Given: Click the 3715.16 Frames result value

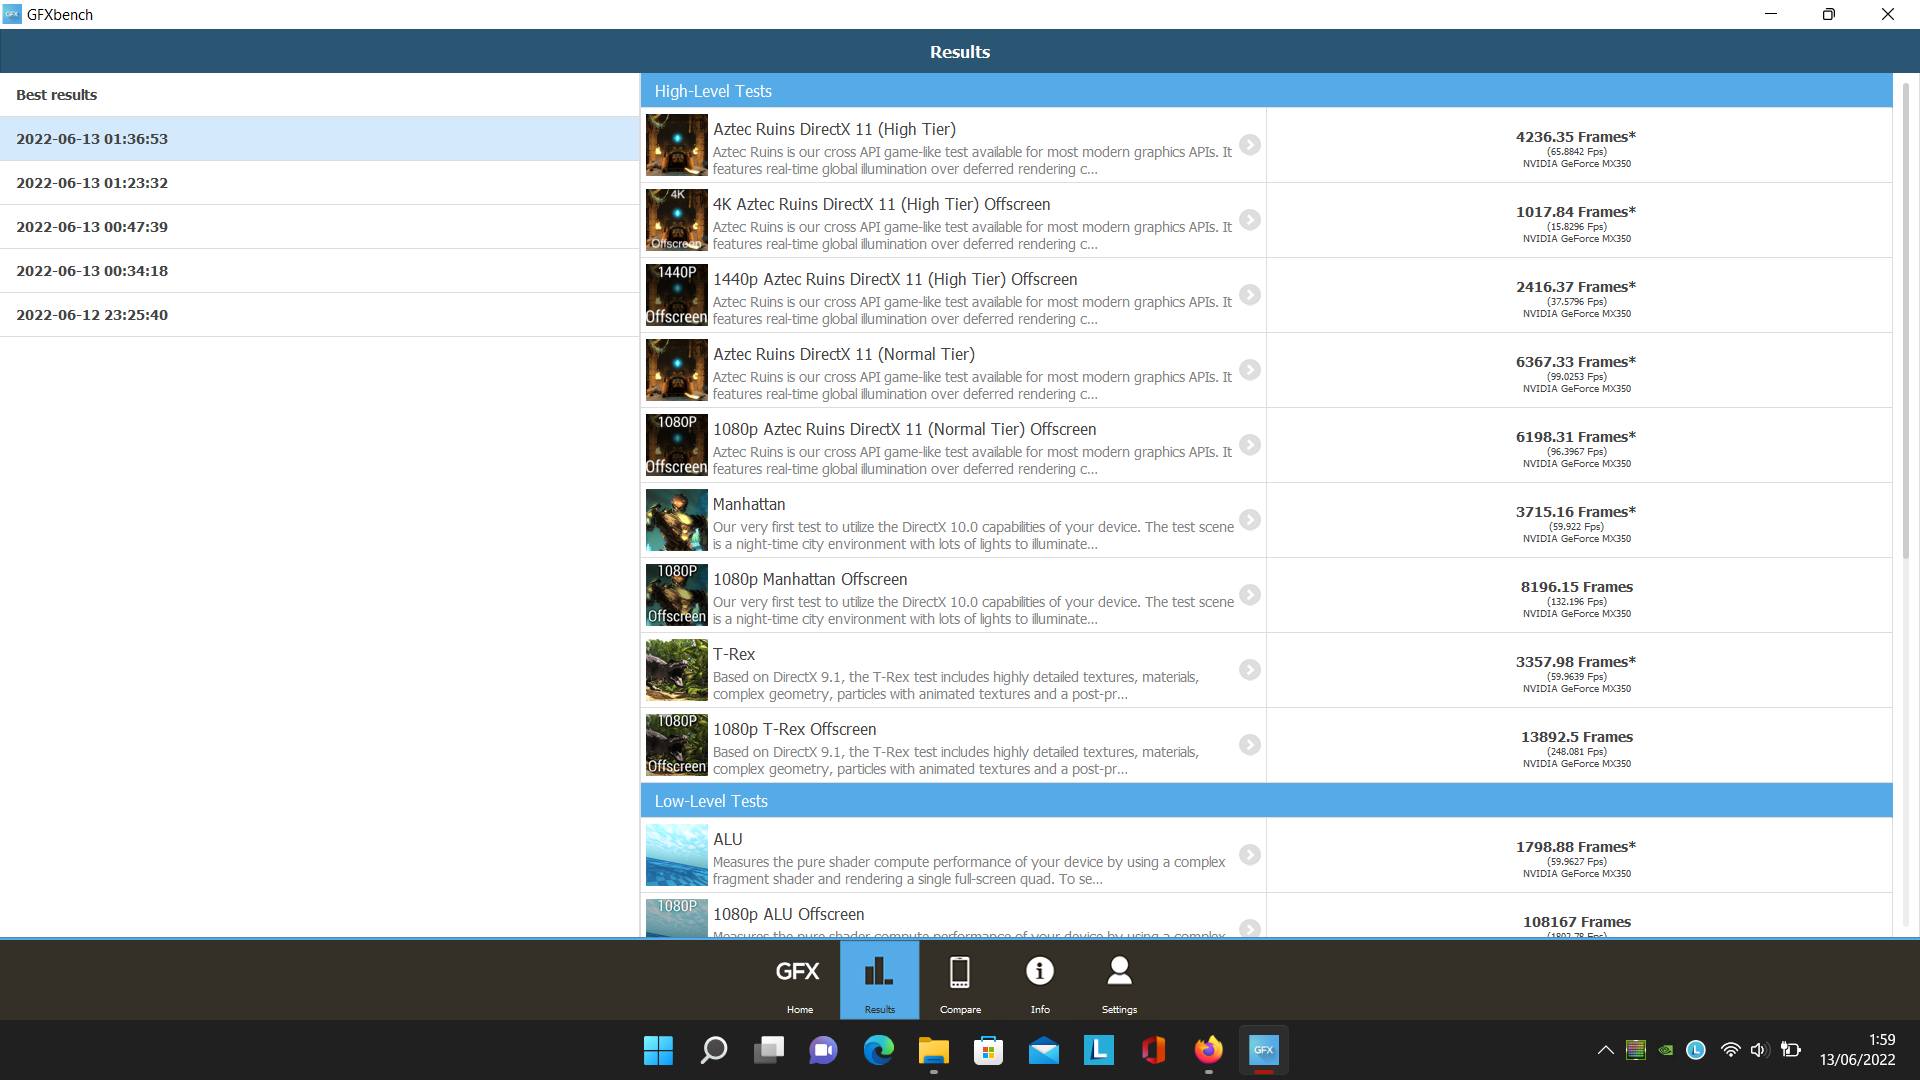Looking at the screenshot, I should coord(1576,512).
